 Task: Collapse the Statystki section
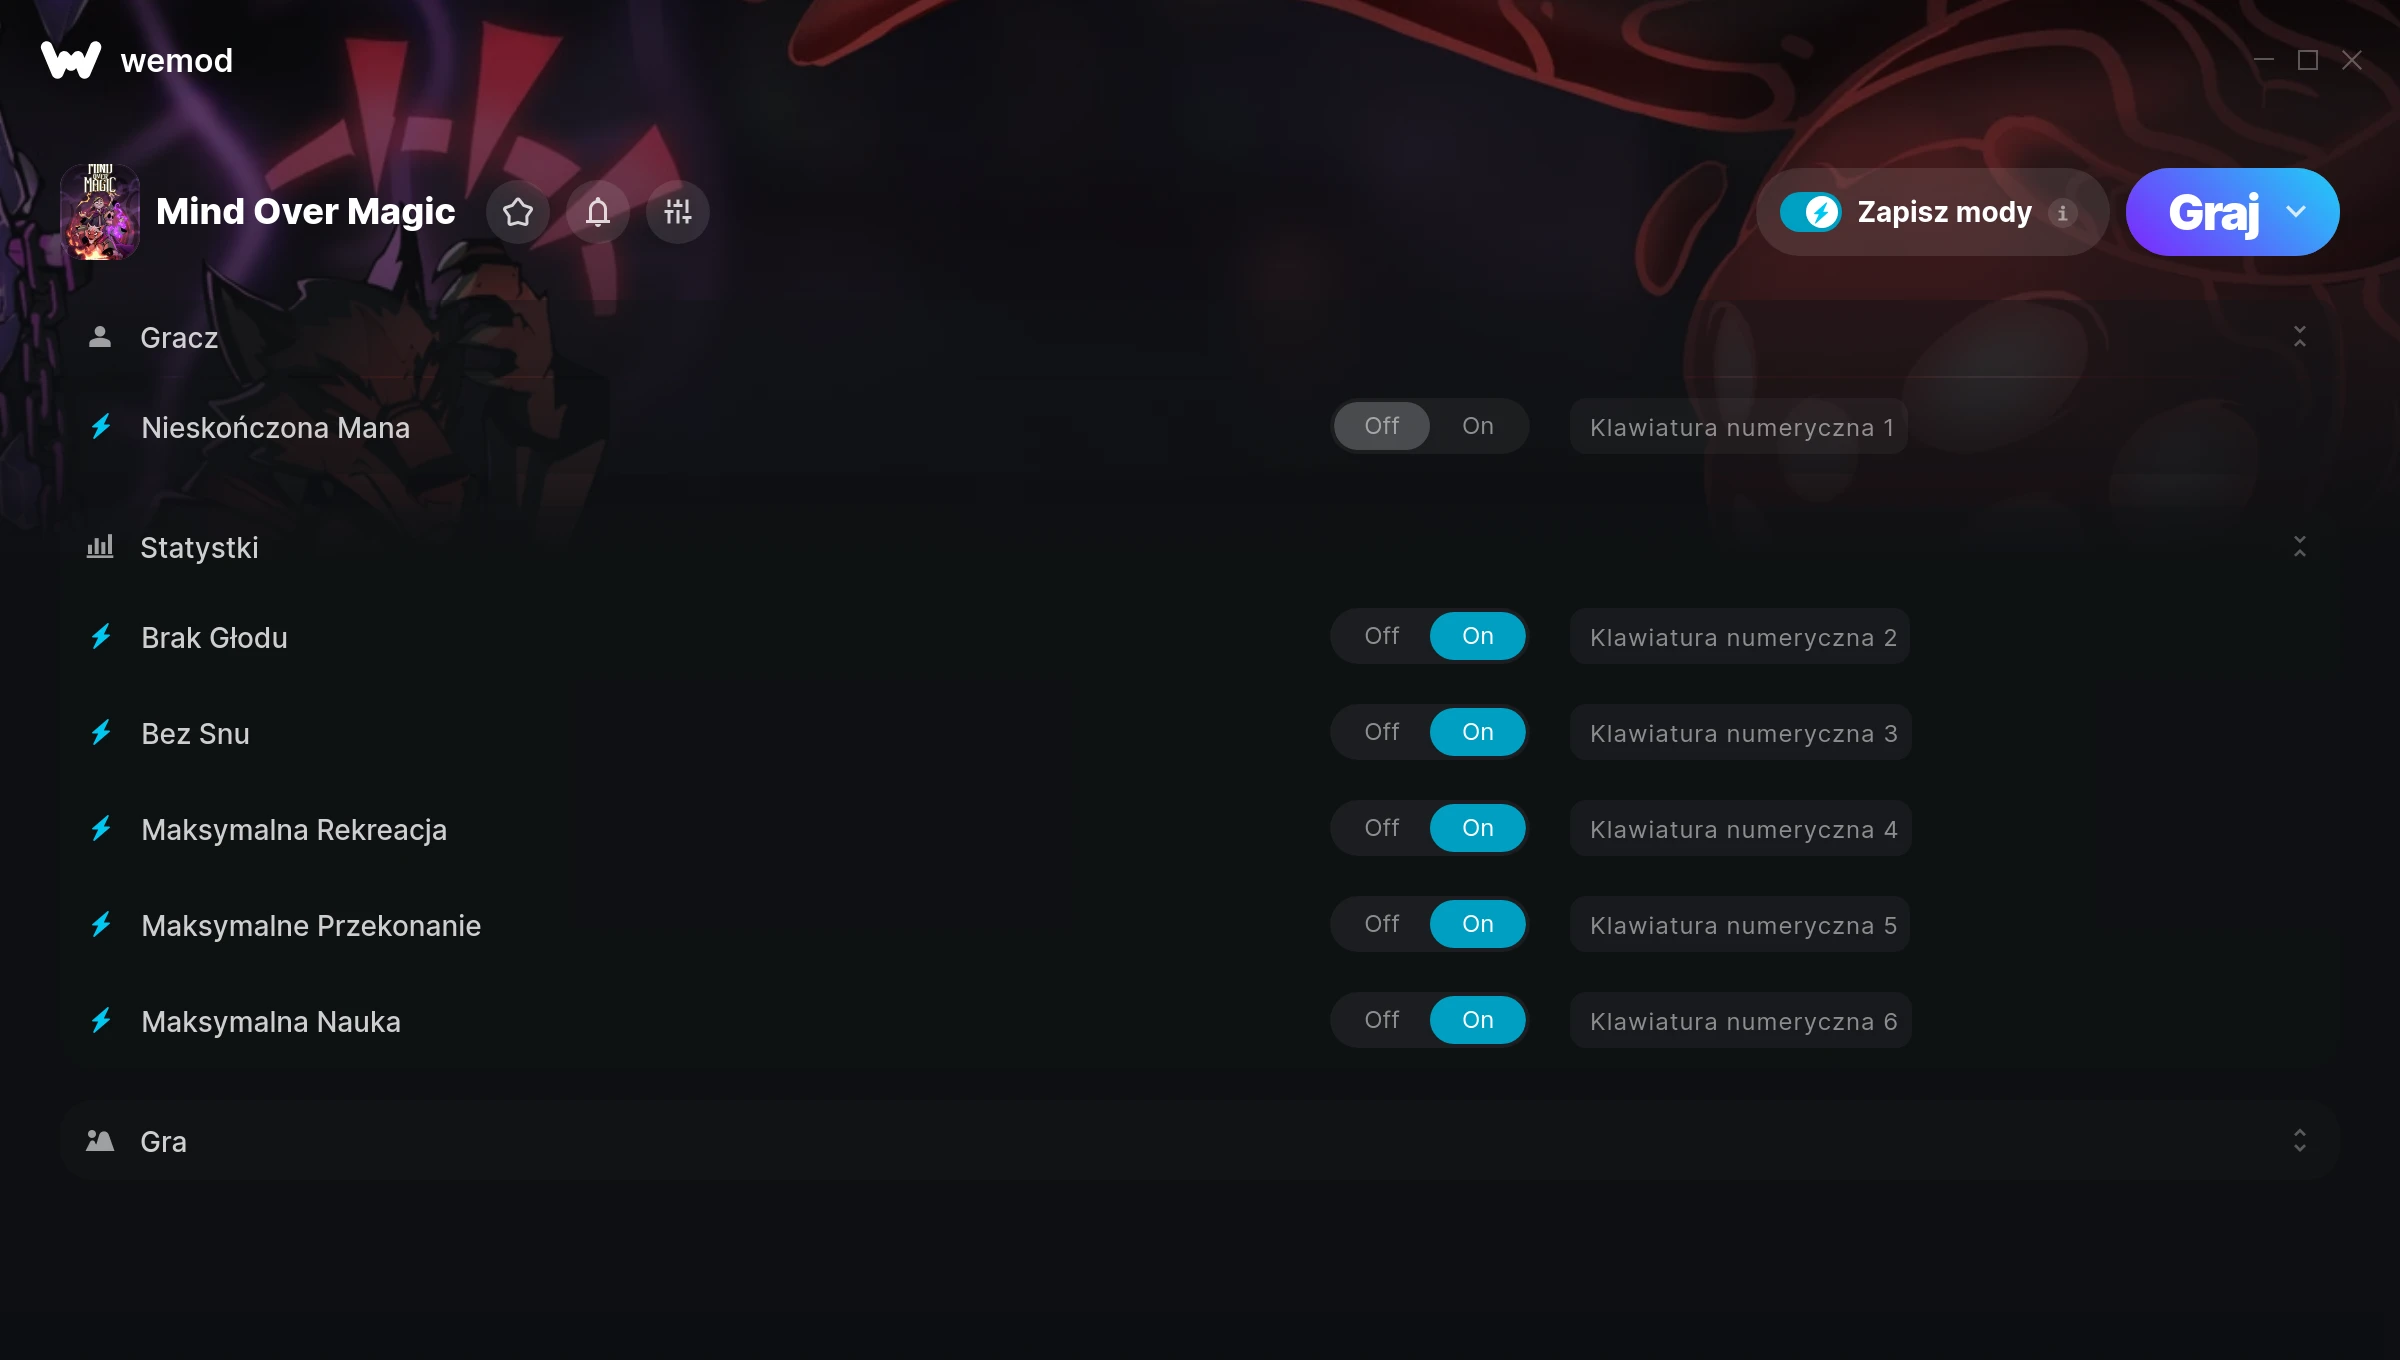(2300, 547)
